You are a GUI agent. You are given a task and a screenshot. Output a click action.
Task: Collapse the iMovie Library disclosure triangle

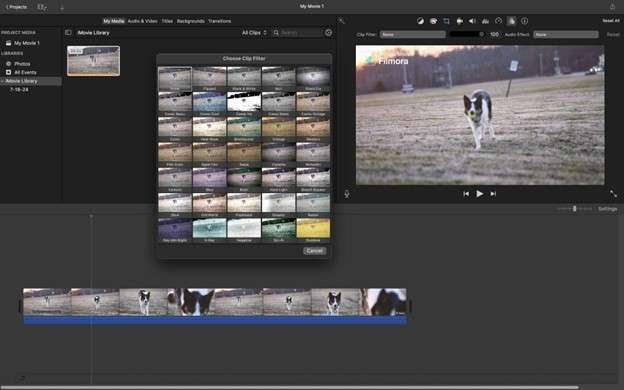[2, 81]
